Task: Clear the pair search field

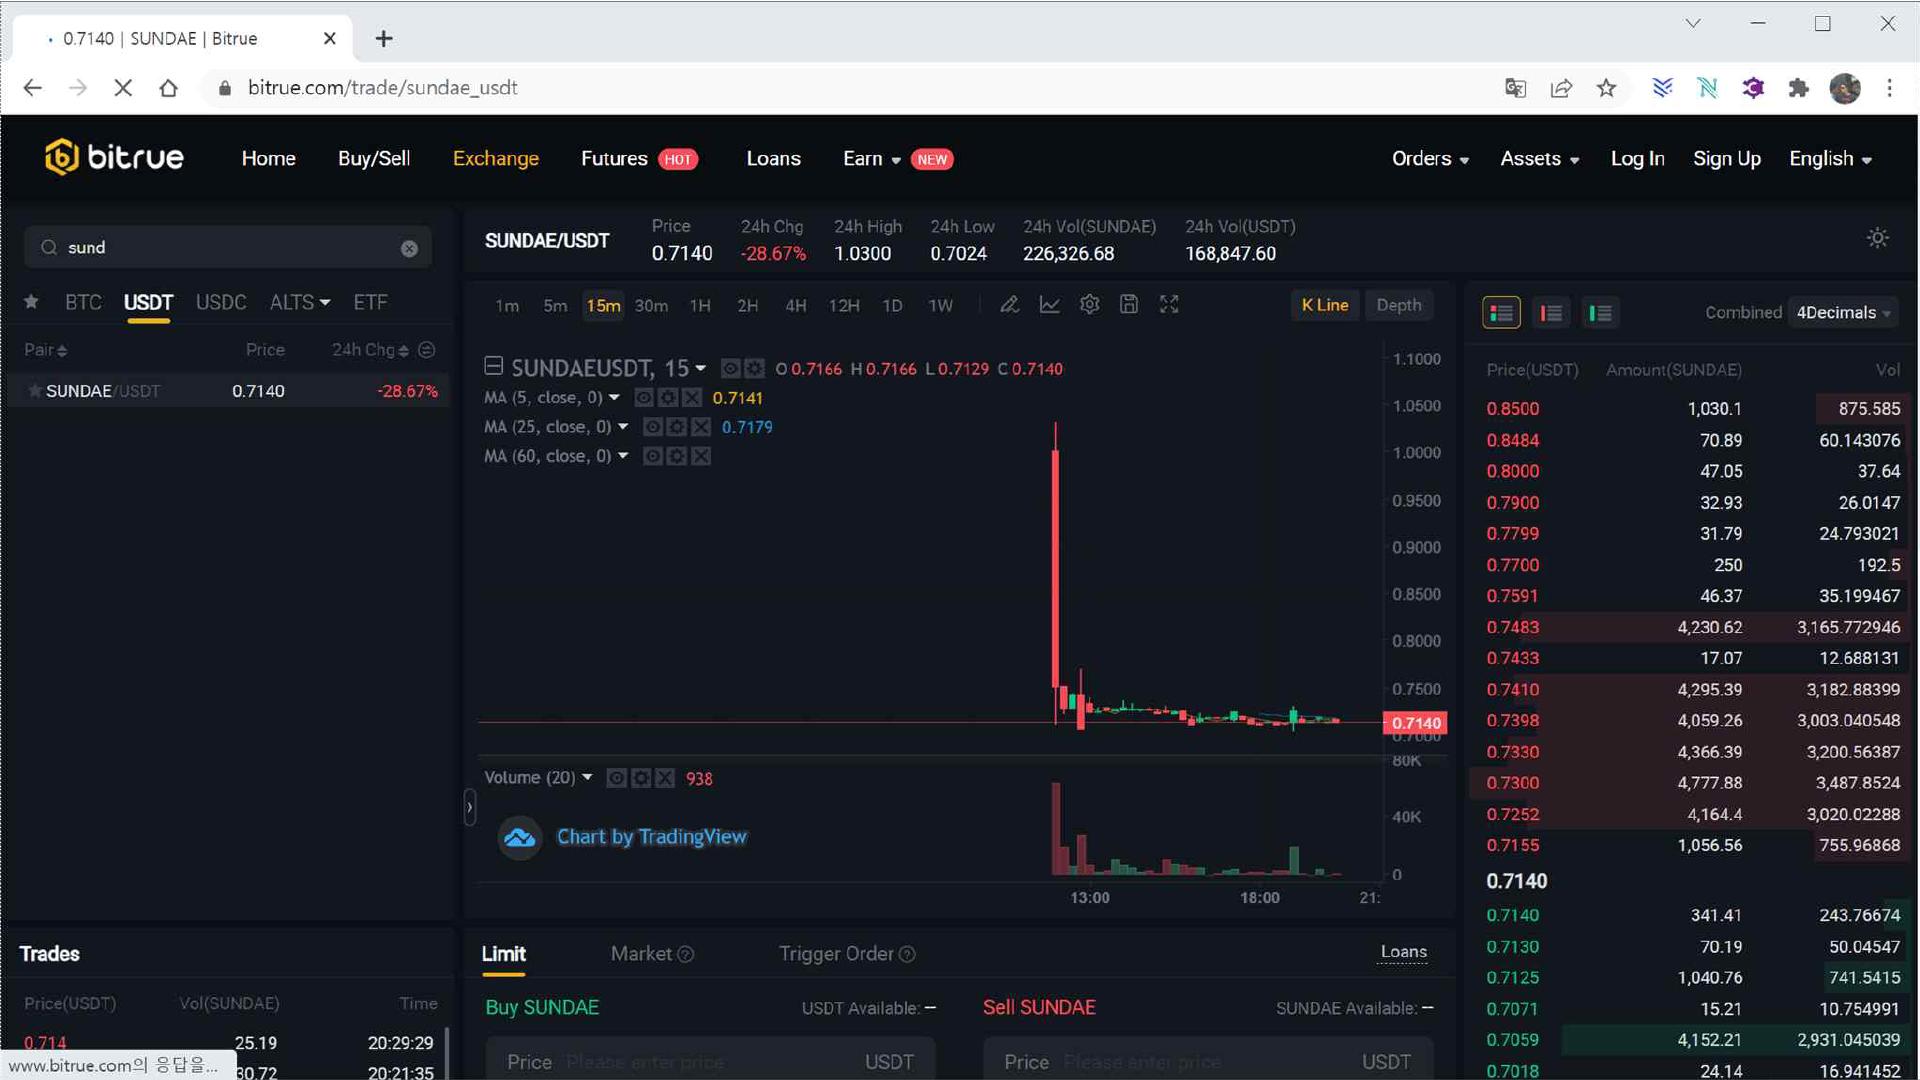Action: point(409,248)
